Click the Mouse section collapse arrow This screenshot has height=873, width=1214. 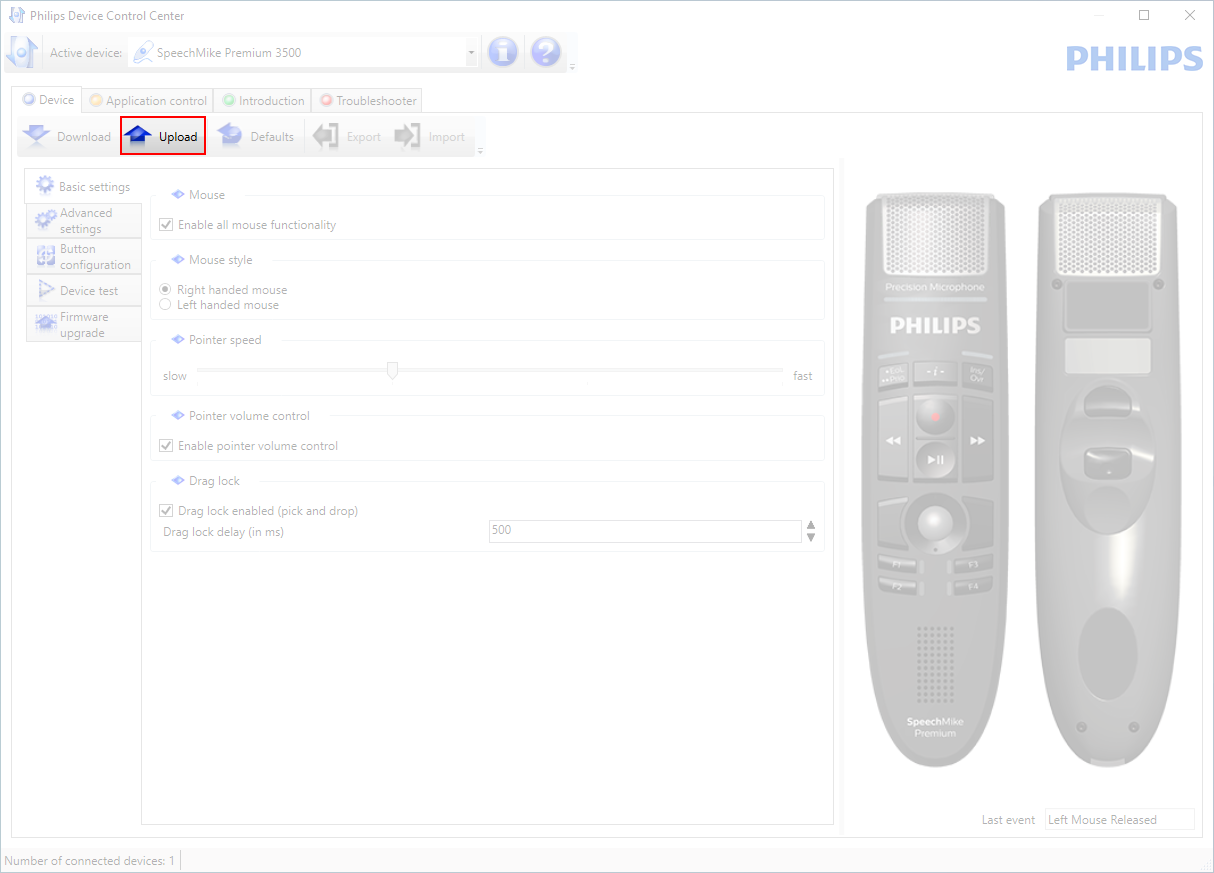[x=178, y=195]
